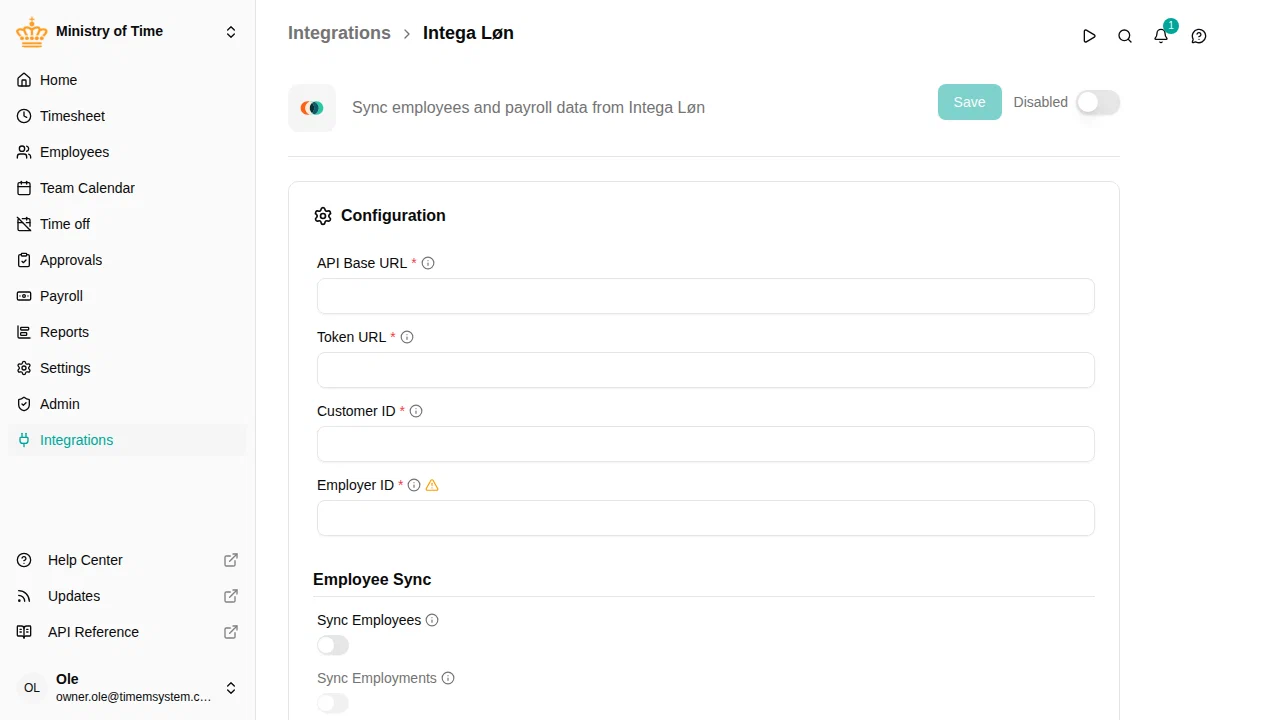Open Reports in the sidebar
Viewport: 1280px width, 720px height.
click(127, 332)
